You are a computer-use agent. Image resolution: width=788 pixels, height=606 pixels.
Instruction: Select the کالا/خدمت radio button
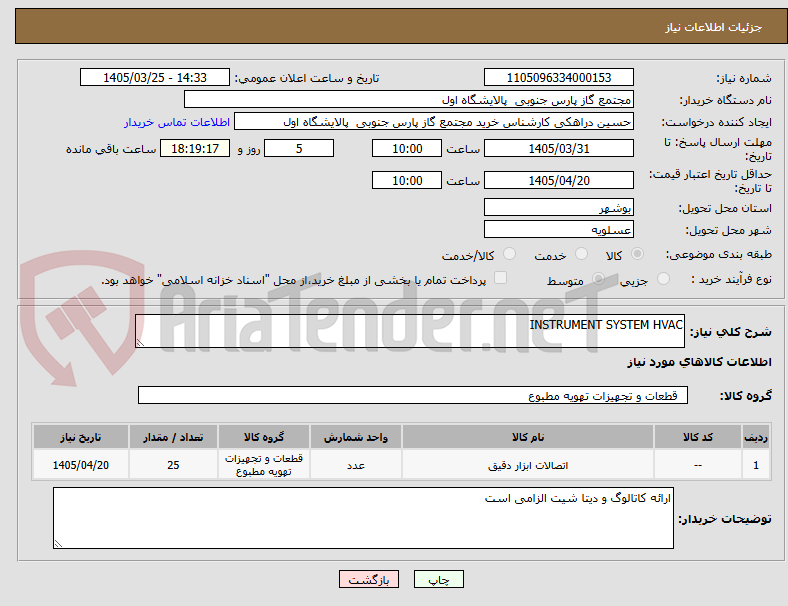coord(509,254)
